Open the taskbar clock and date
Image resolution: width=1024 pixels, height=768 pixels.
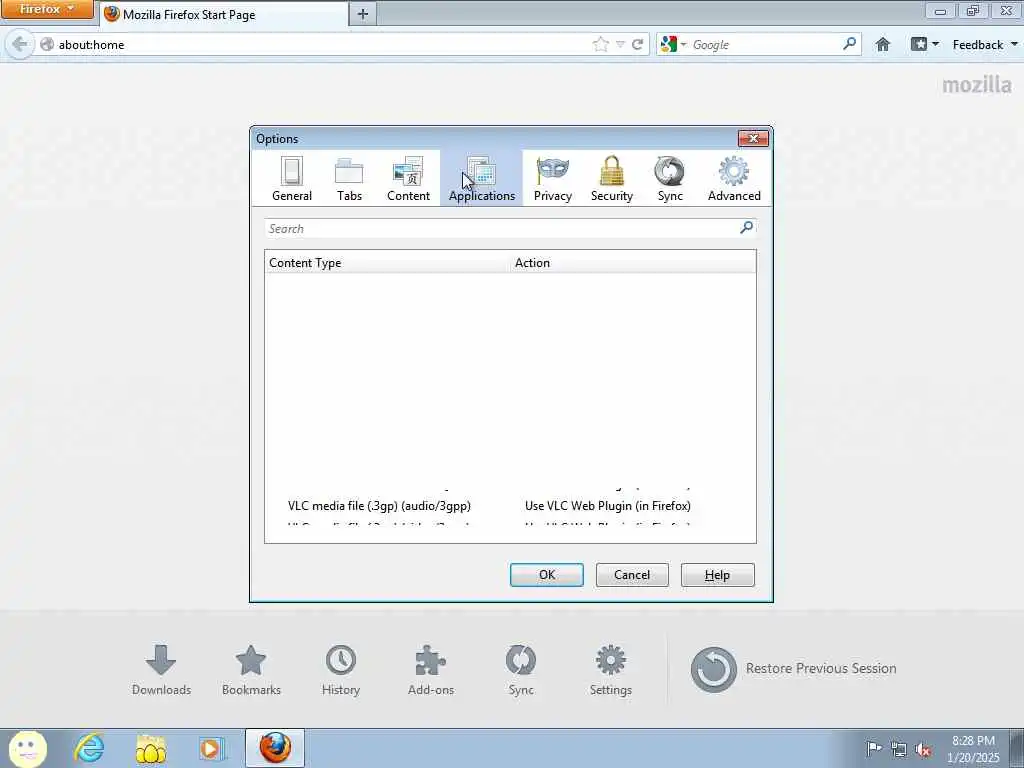pyautogui.click(x=973, y=749)
